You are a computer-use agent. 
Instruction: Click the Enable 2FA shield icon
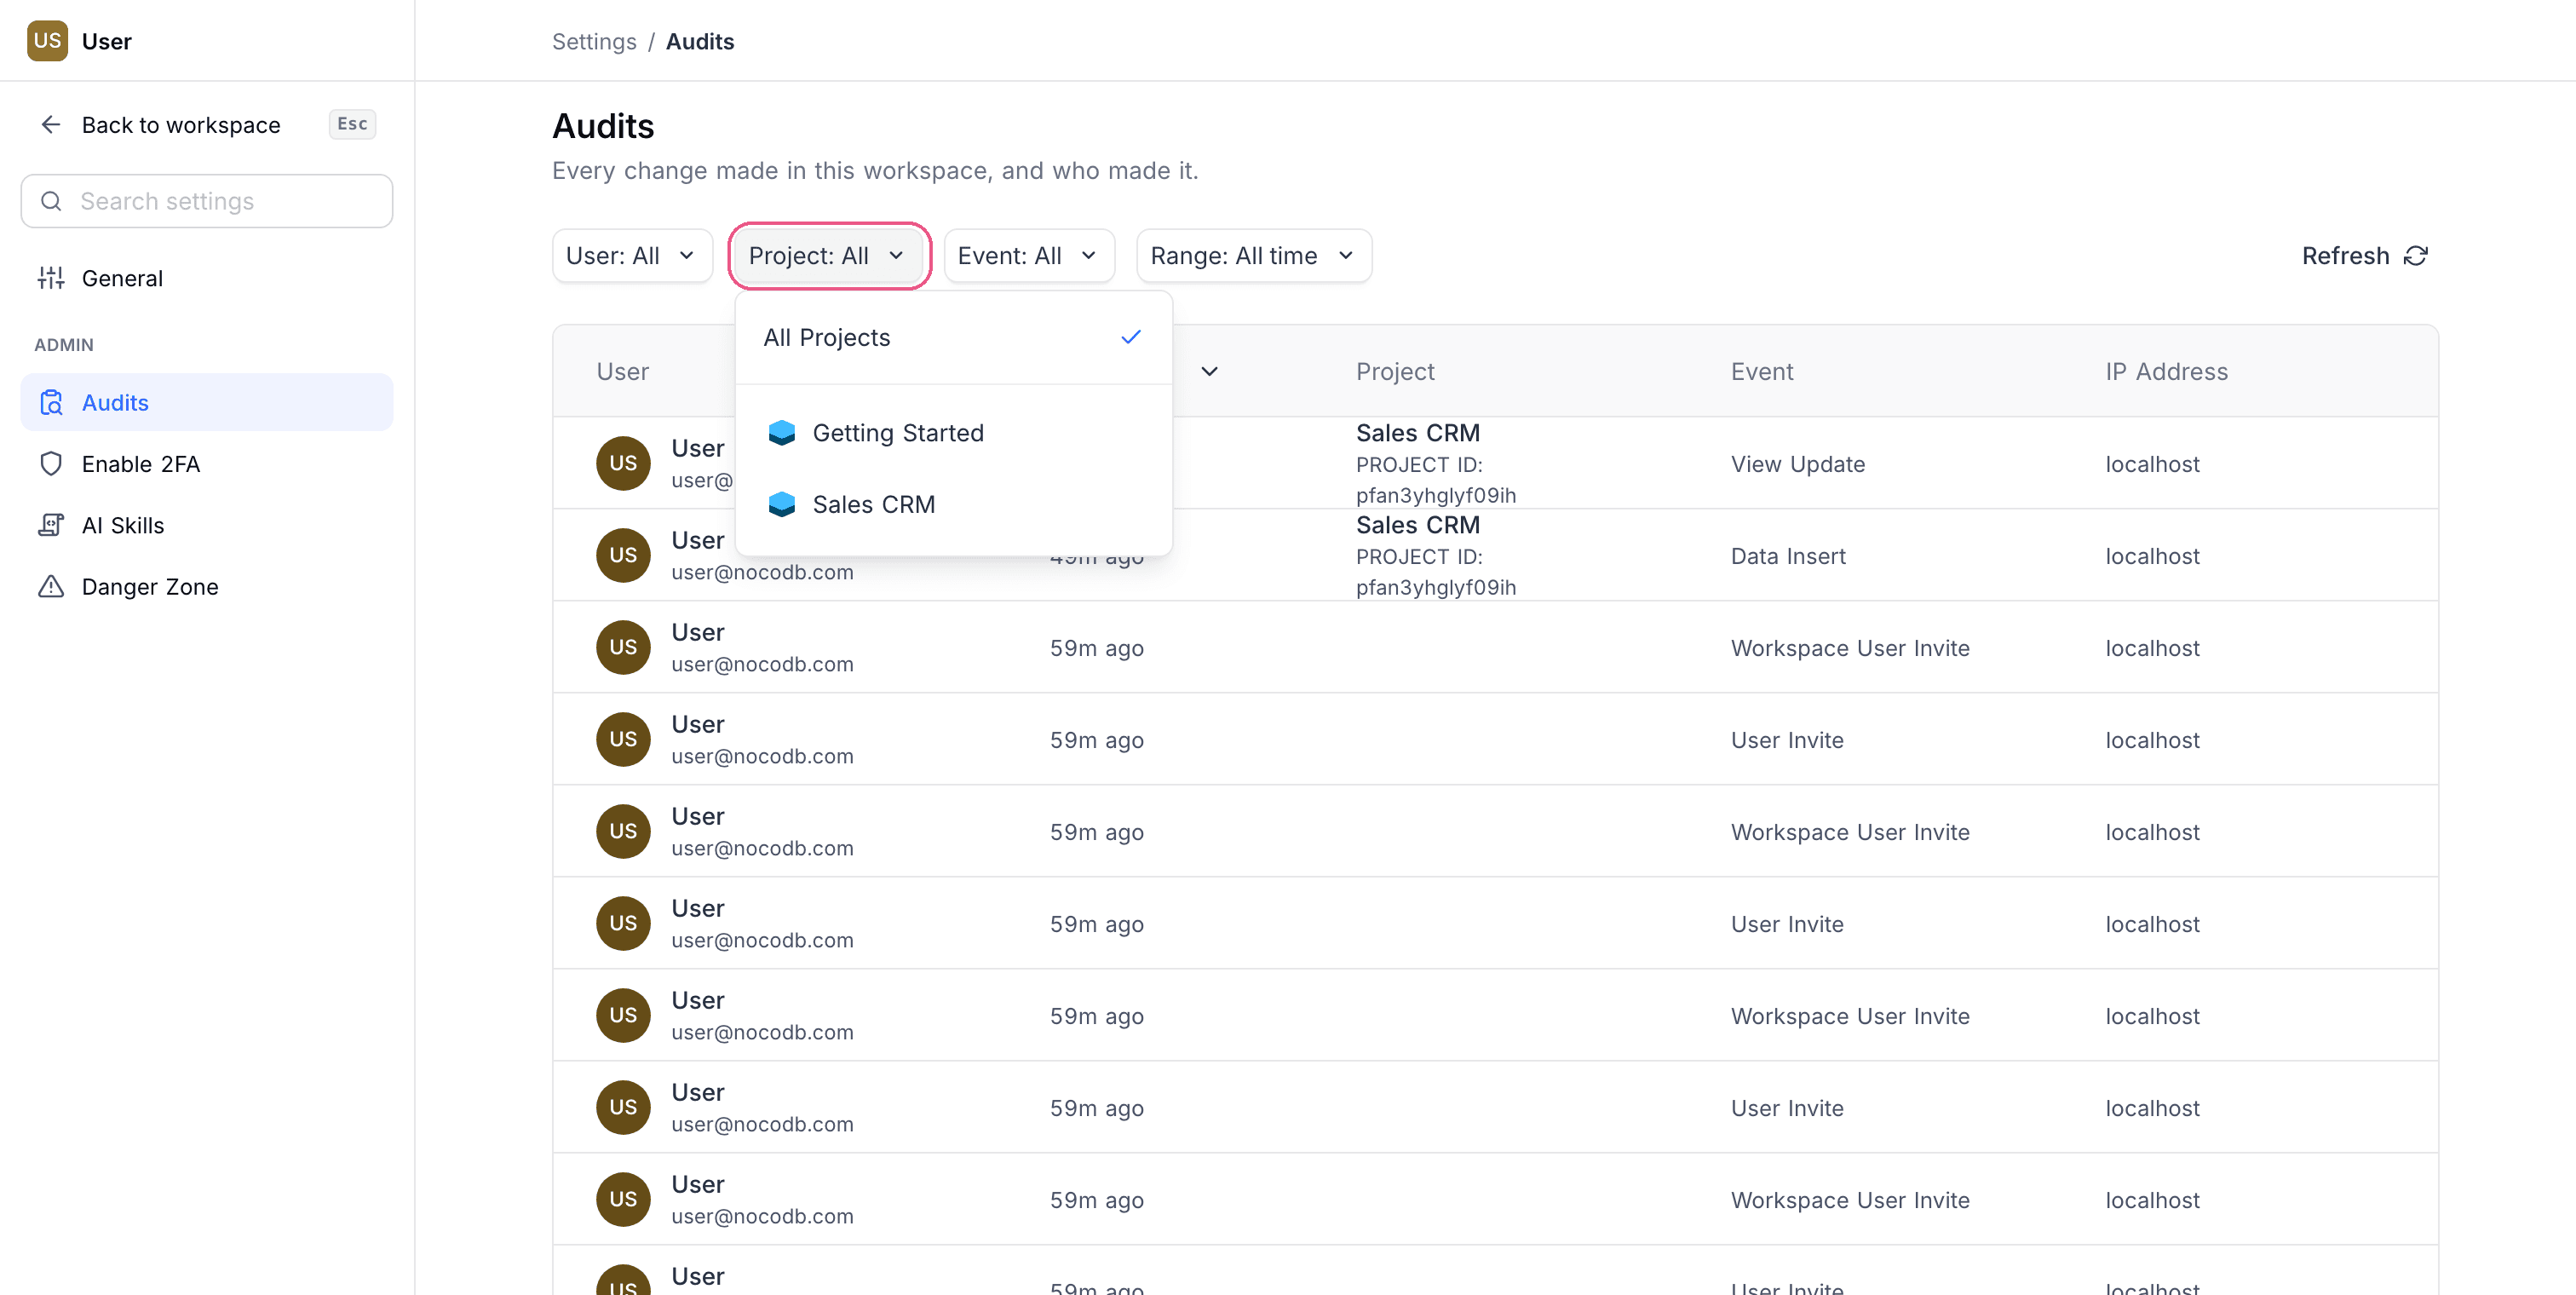51,463
